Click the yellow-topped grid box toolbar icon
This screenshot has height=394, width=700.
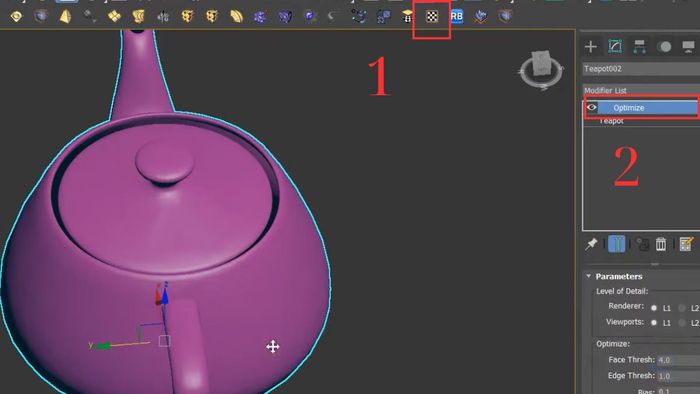click(407, 17)
